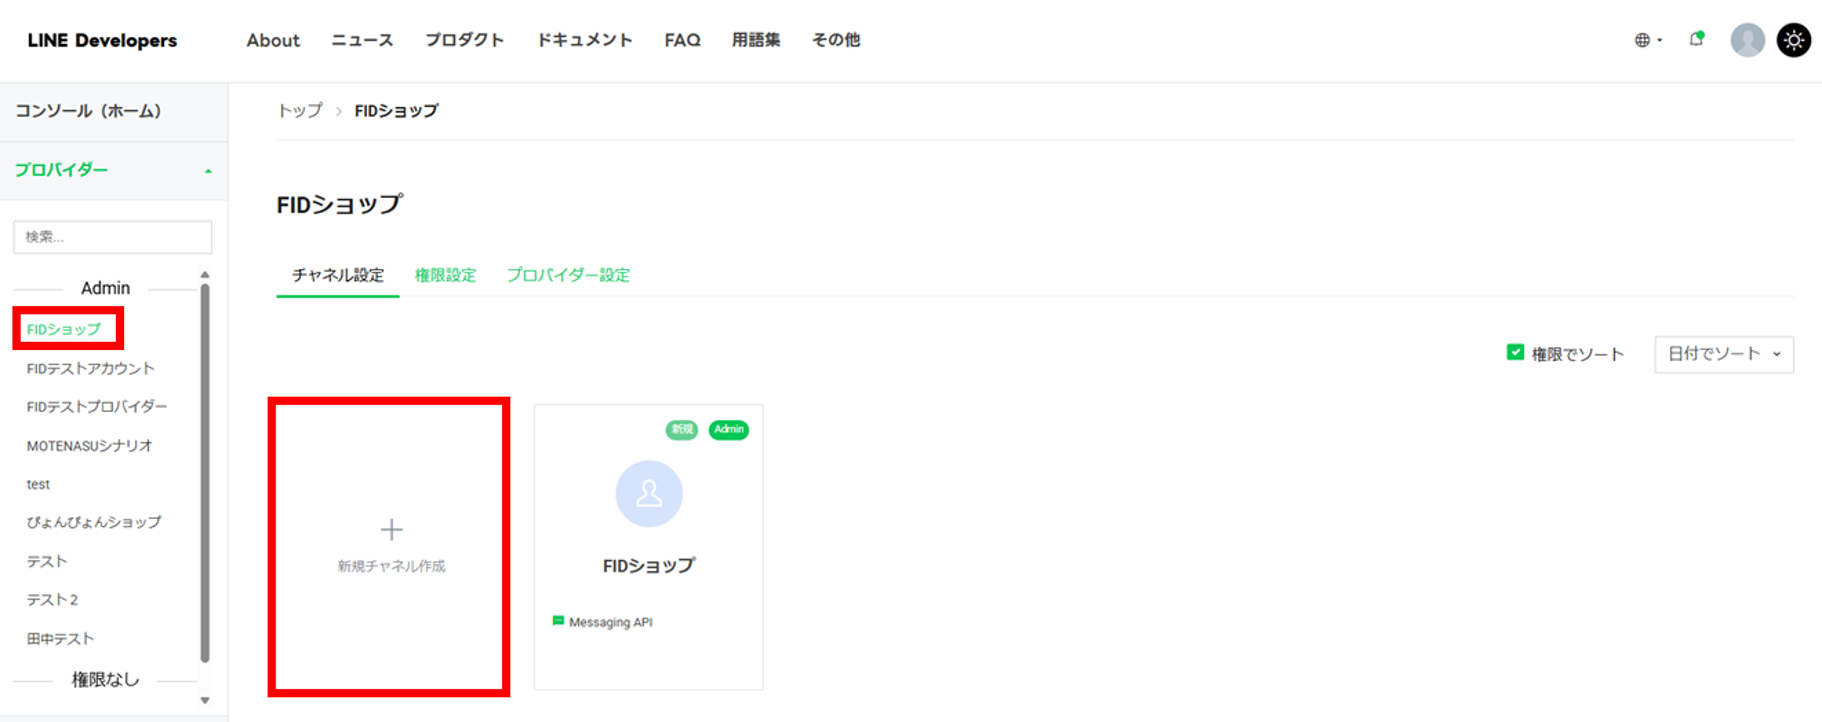Switch to the 権限設定 tab
Screen dimensions: 1822x722
click(445, 275)
